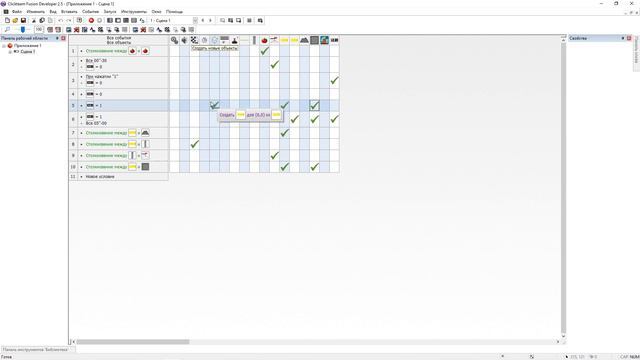
Task: Go to the previous scene arrow
Action: coord(203,20)
